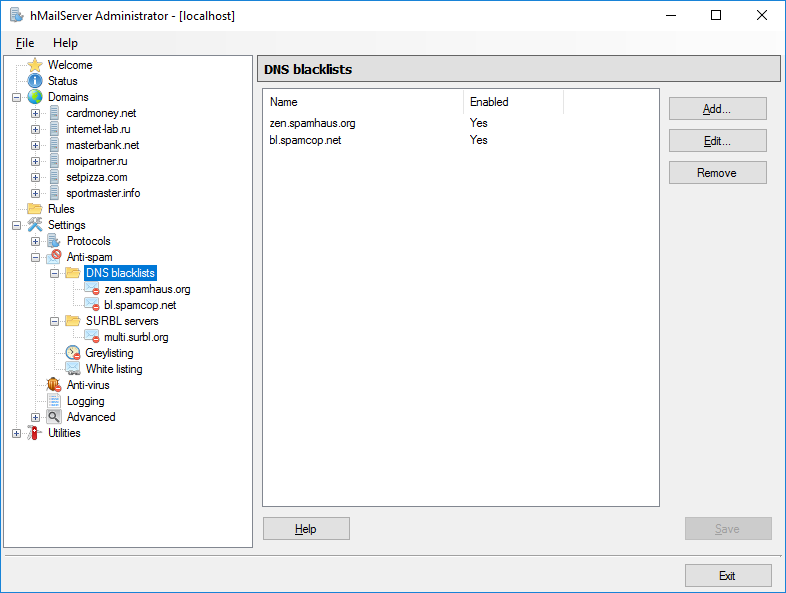Expand the Protocols tree node
This screenshot has width=786, height=593.
[x=35, y=241]
